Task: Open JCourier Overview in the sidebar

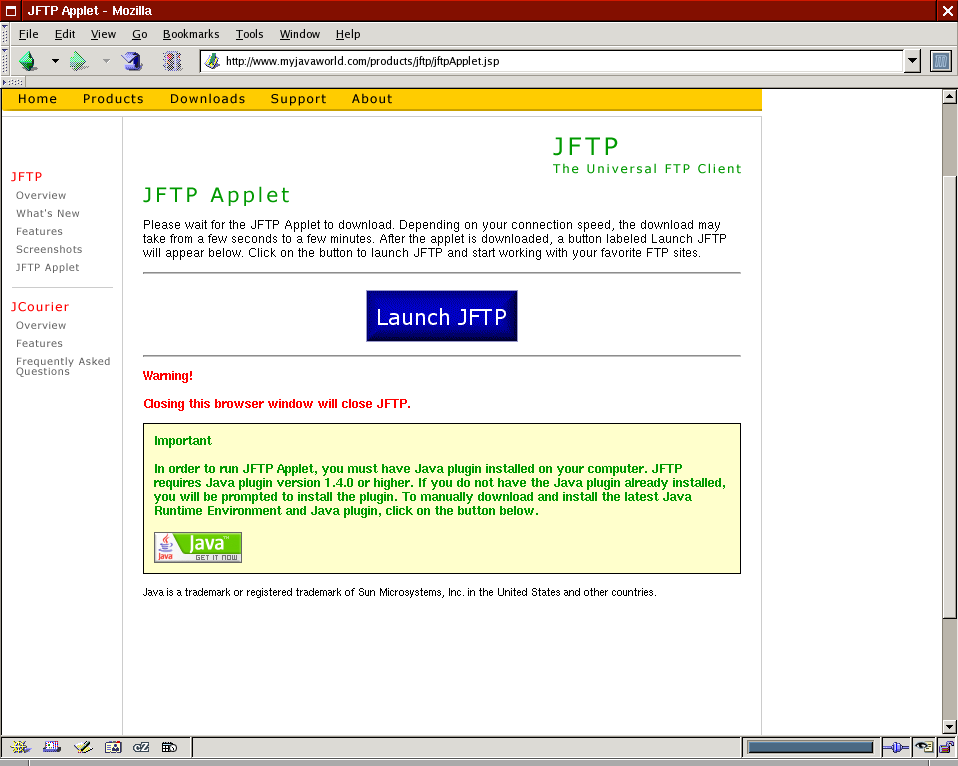Action: (x=41, y=326)
